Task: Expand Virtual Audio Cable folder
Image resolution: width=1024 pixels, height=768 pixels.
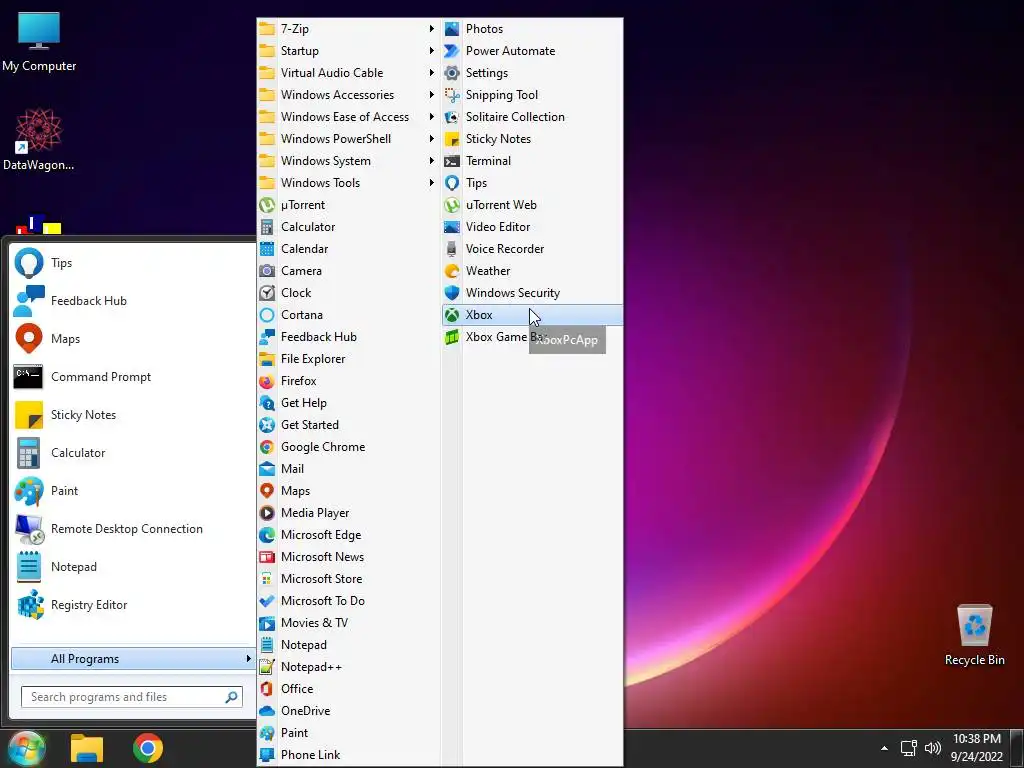Action: (x=348, y=73)
